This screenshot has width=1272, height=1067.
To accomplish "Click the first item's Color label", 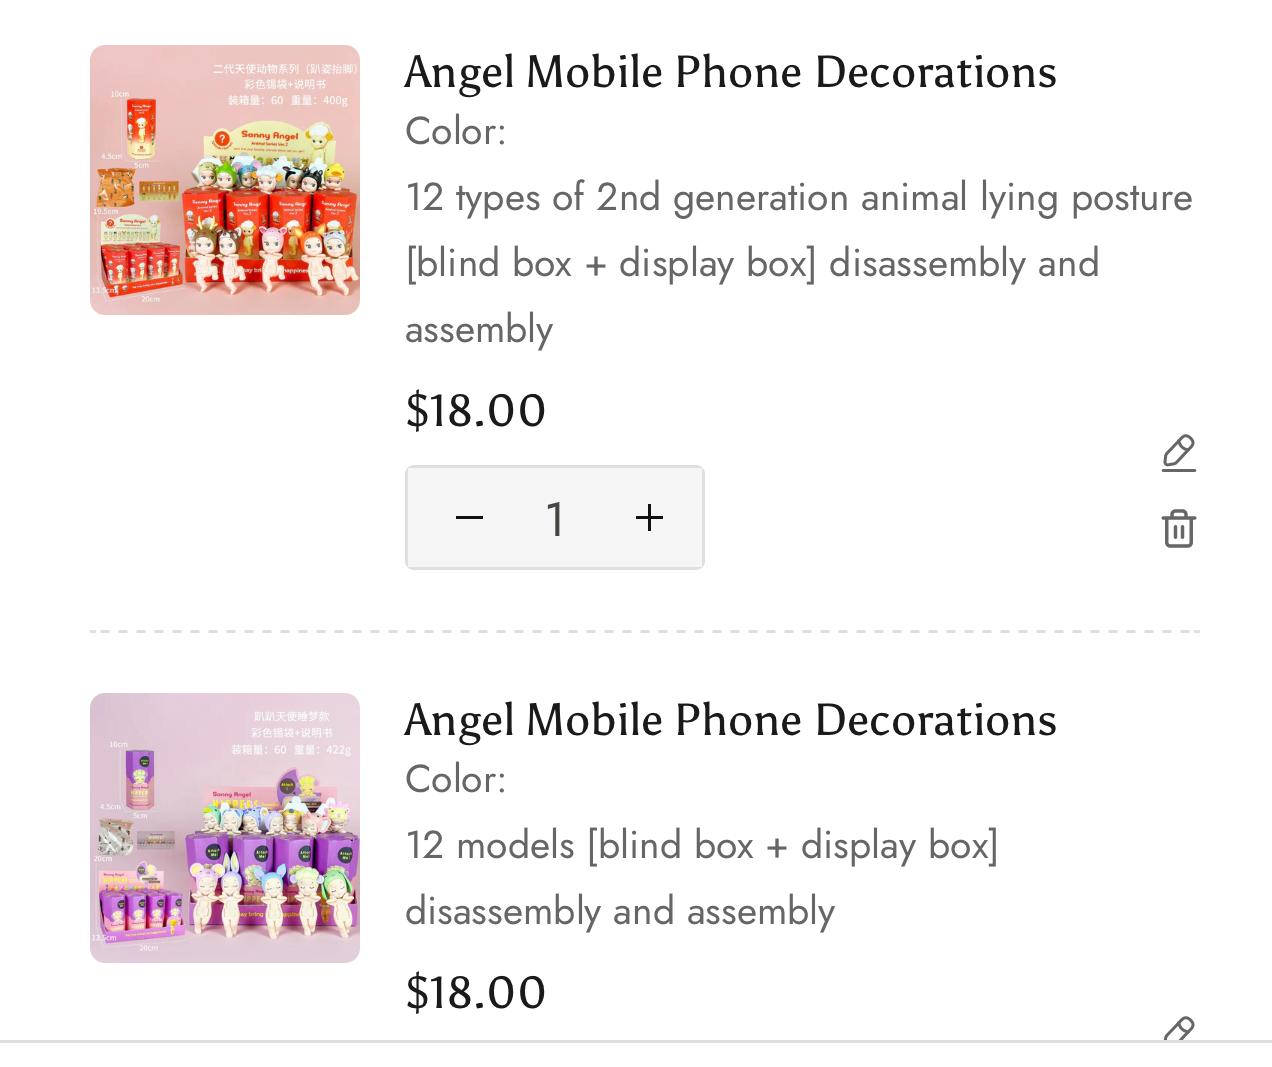I will point(455,131).
